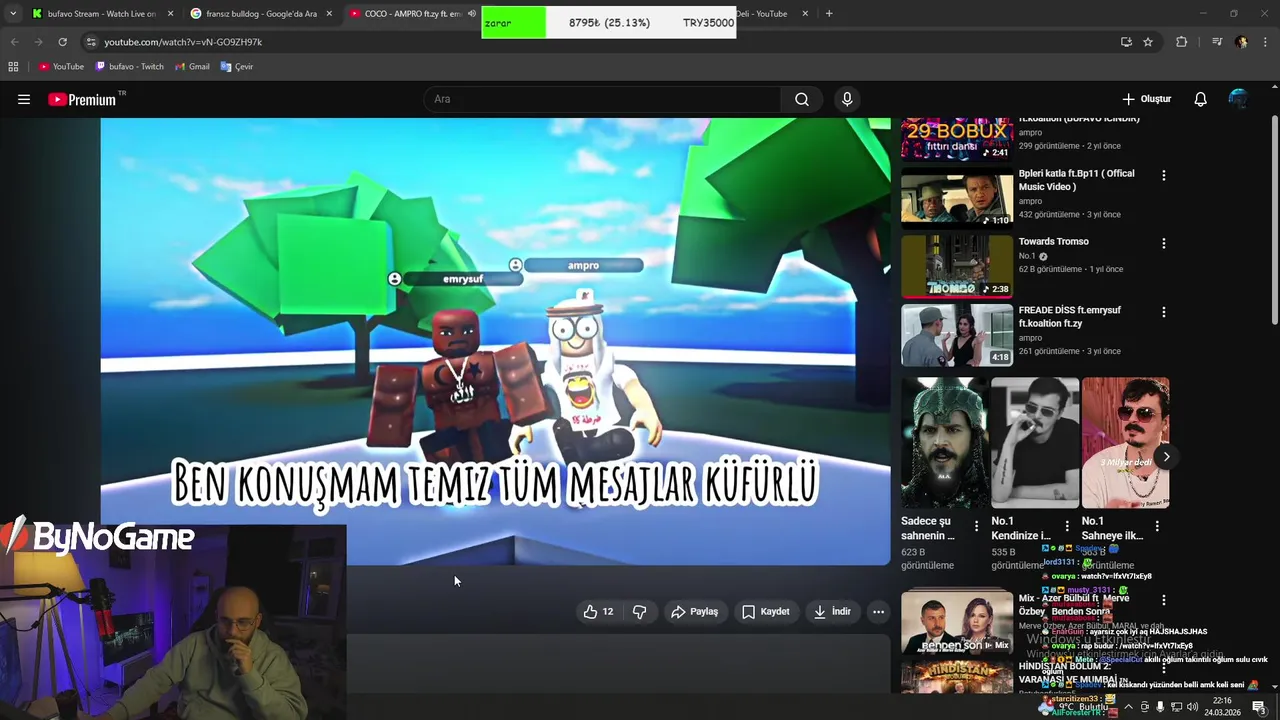The width and height of the screenshot is (1280, 720).
Task: Open Chrome extensions puzzle icon
Action: point(1182,42)
